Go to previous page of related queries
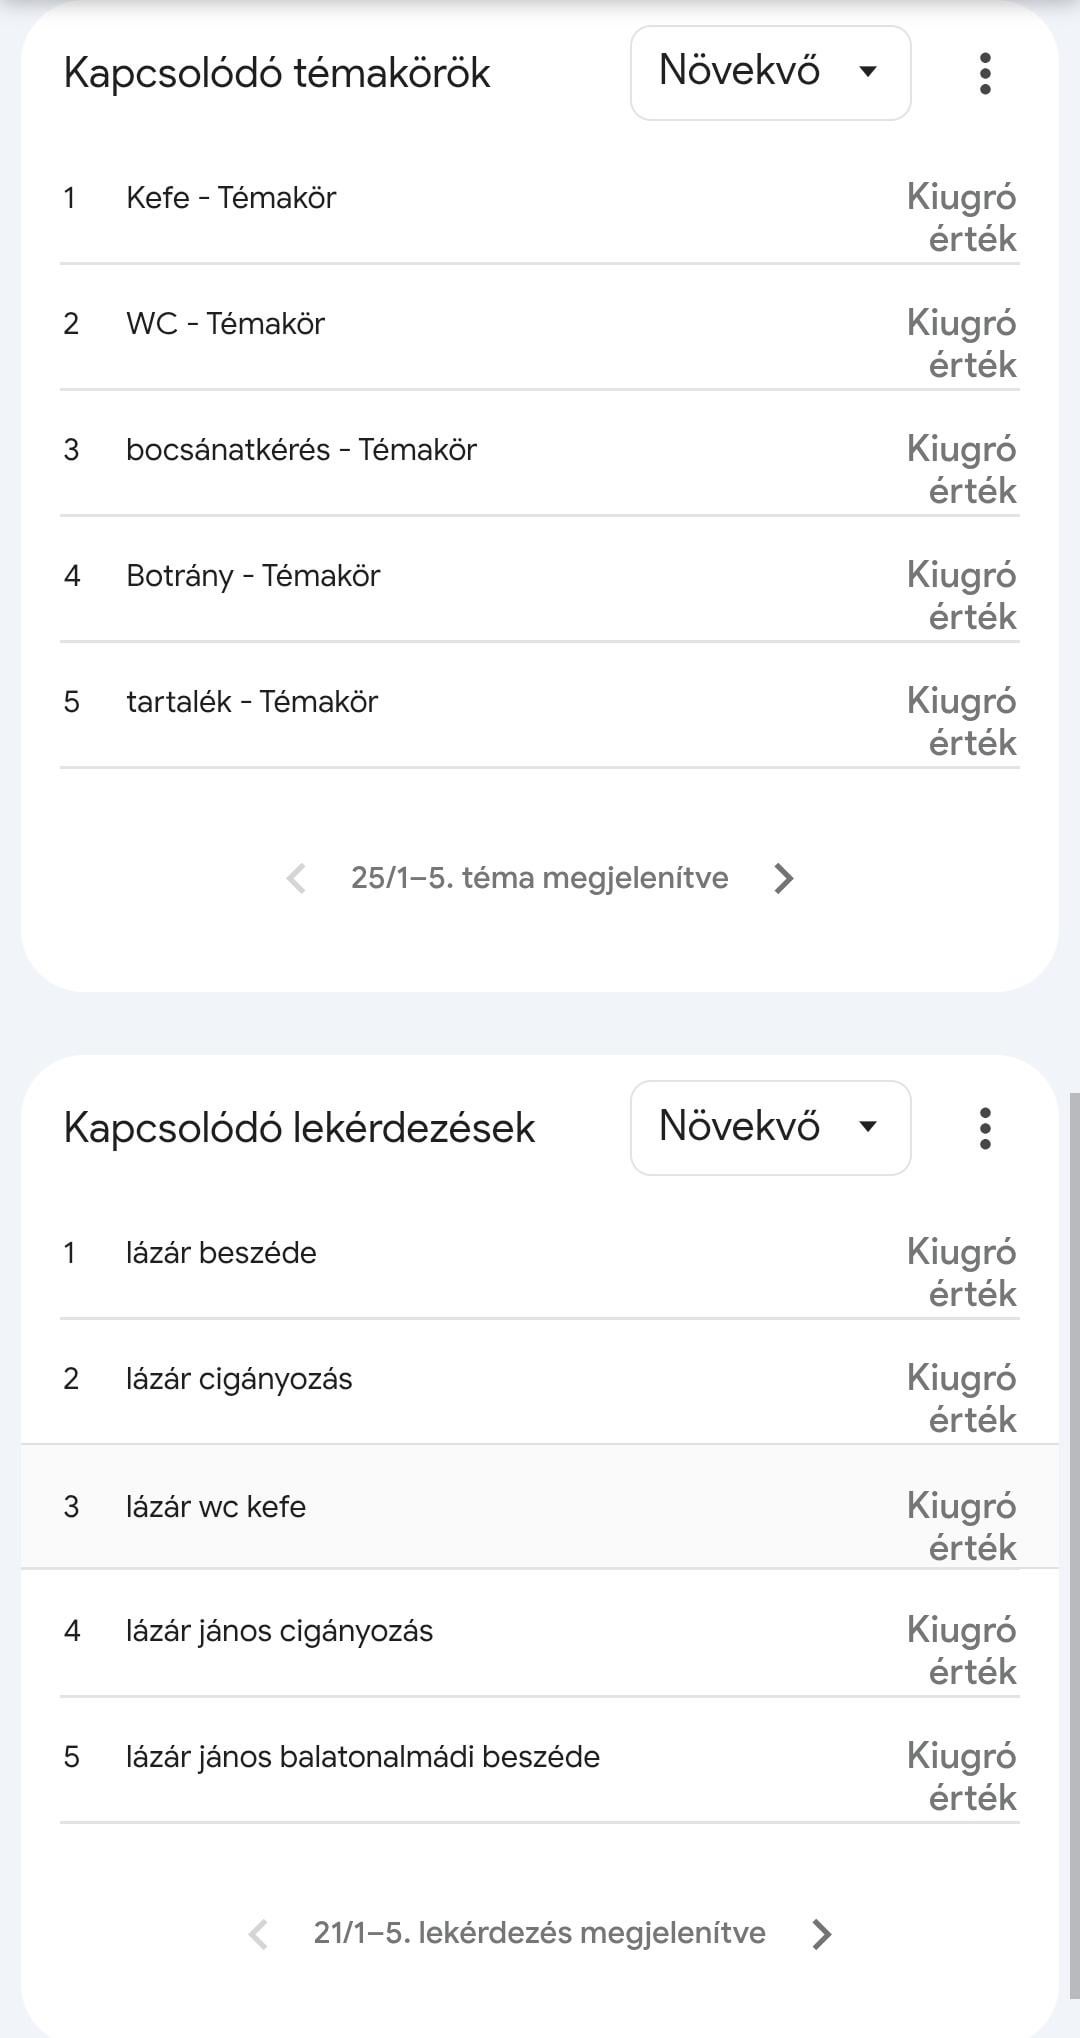1080x2038 pixels. 258,1934
